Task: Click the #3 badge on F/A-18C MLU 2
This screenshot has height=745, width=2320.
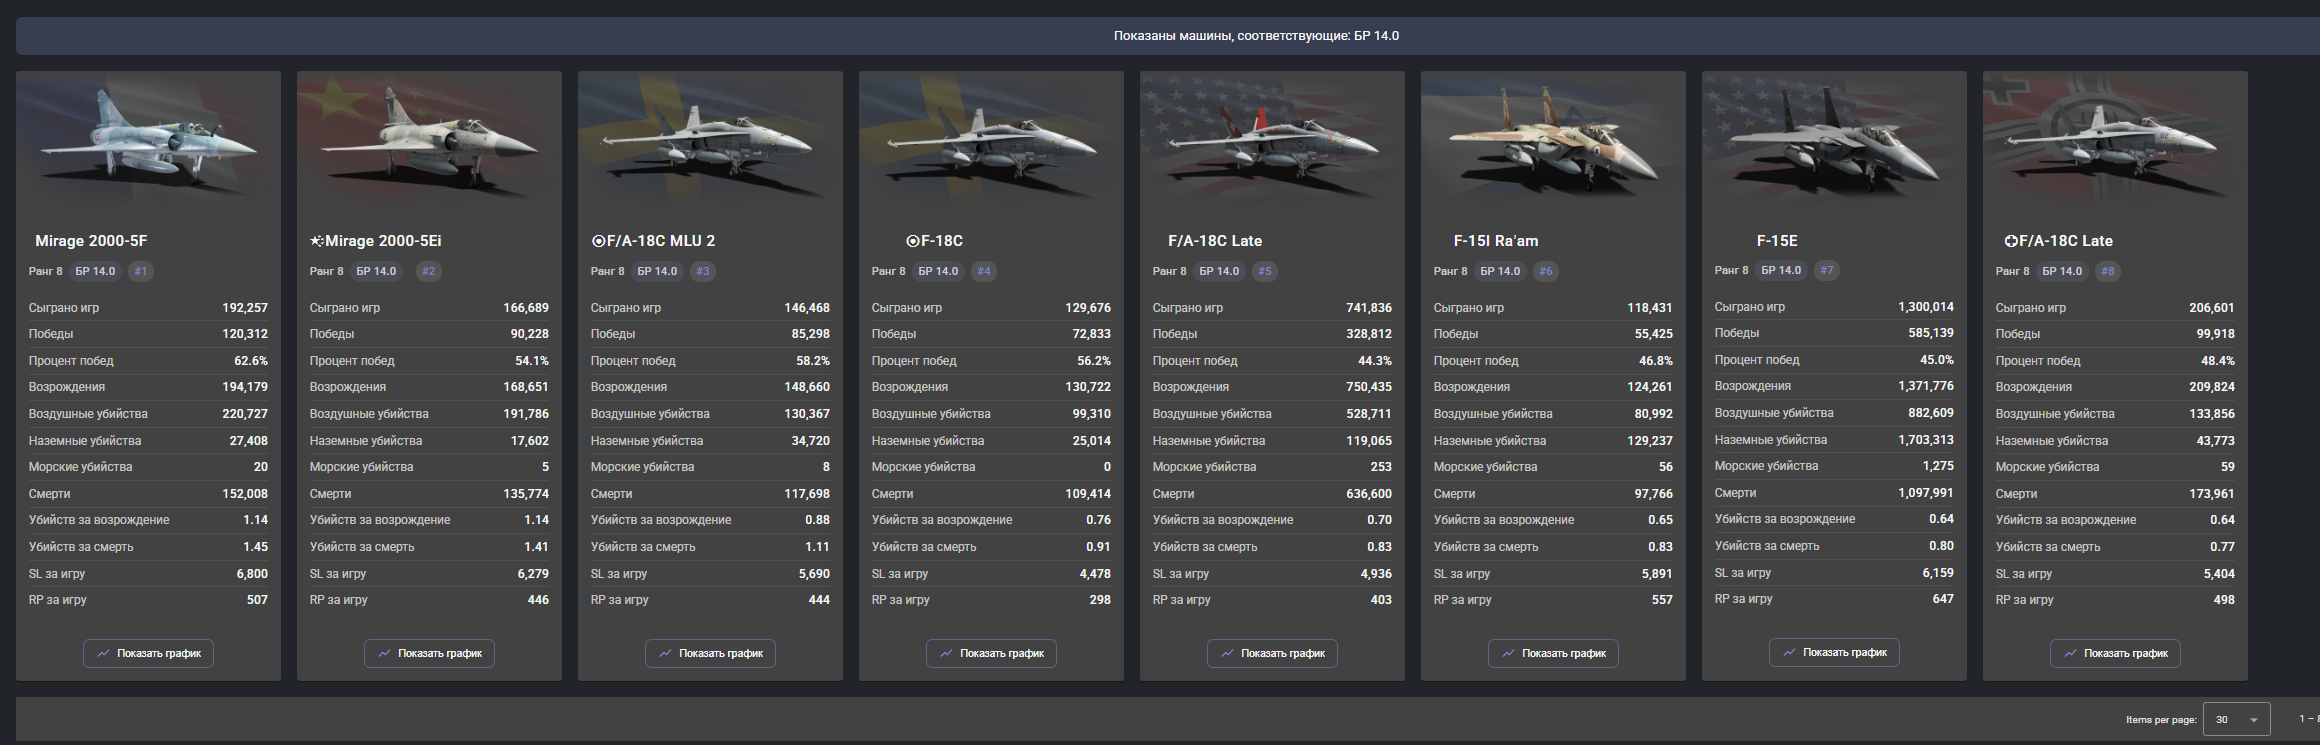Action: 702,271
